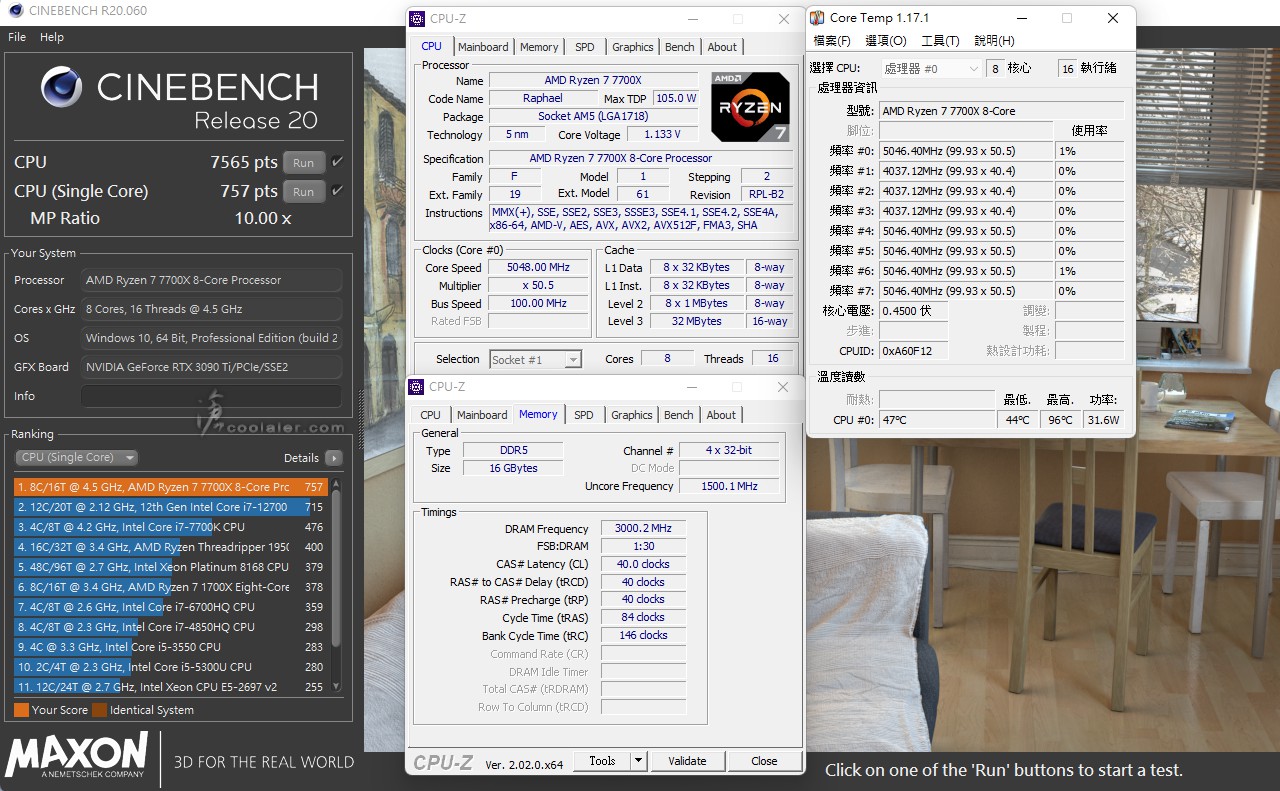
Task: Open Core Temp 工具(T) menu
Action: 940,41
